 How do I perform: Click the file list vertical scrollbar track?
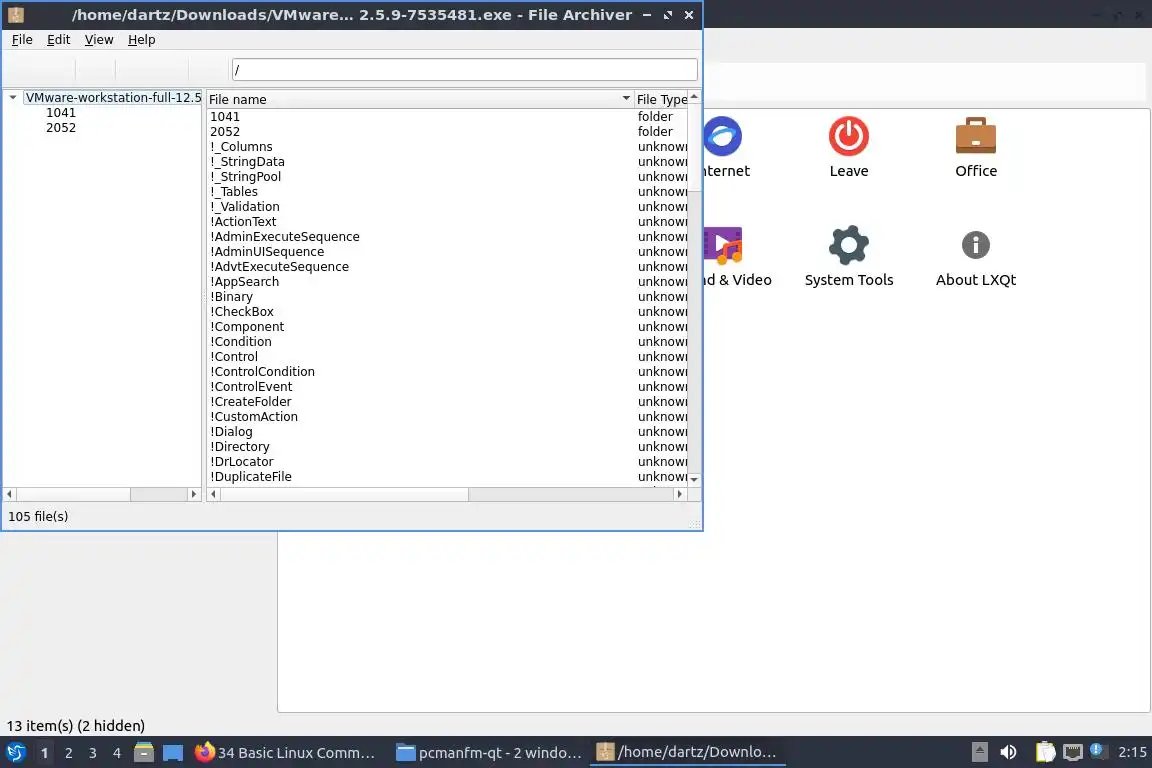coord(694,331)
